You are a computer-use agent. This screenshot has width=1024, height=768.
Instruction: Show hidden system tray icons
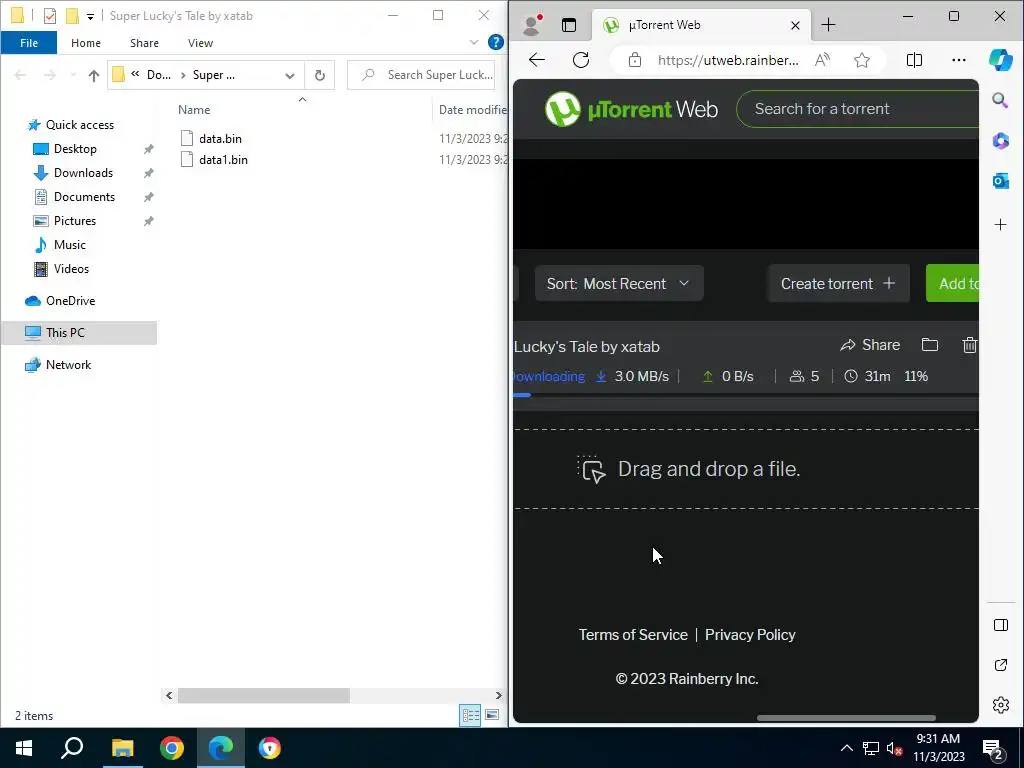(x=846, y=748)
